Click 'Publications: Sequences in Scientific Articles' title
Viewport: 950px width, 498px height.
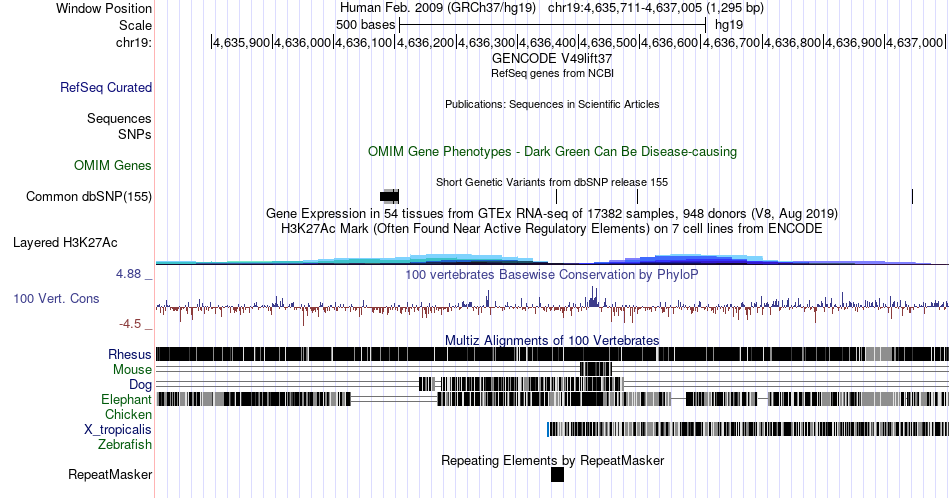coord(552,104)
